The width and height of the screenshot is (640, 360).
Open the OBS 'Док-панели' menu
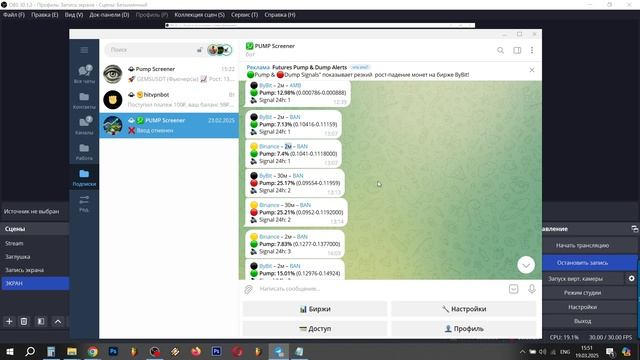click(109, 15)
